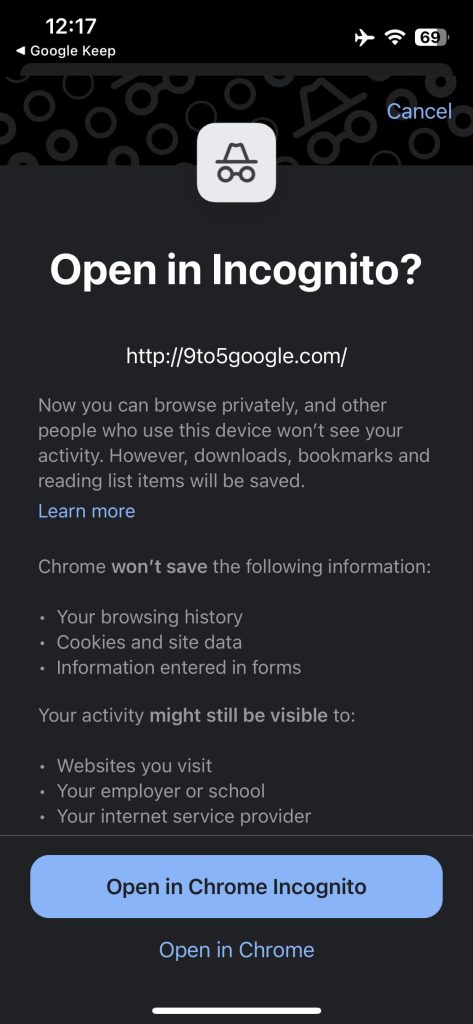473x1024 pixels.
Task: Tap the Wi-Fi status icon
Action: coord(395,37)
